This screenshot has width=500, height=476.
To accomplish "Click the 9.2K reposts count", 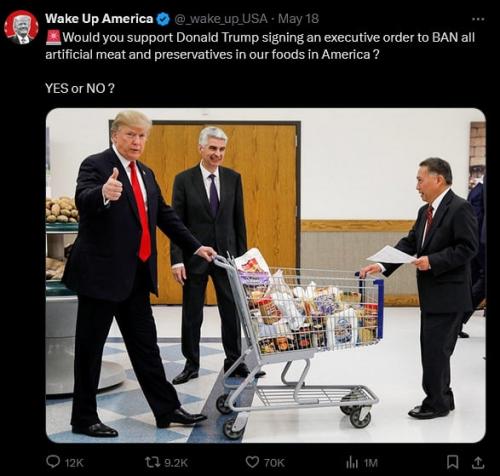I will [176, 463].
